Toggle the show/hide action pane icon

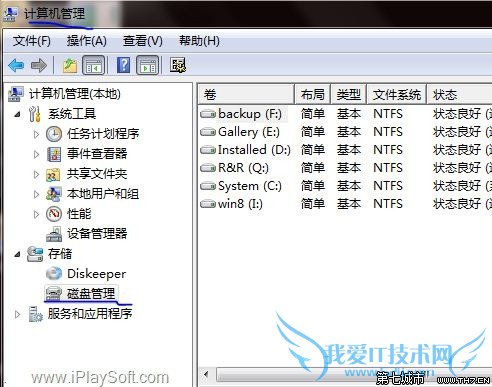pos(147,65)
